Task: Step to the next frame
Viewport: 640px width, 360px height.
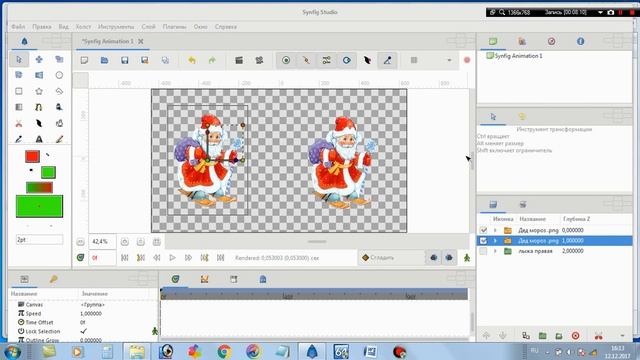Action: (x=188, y=258)
